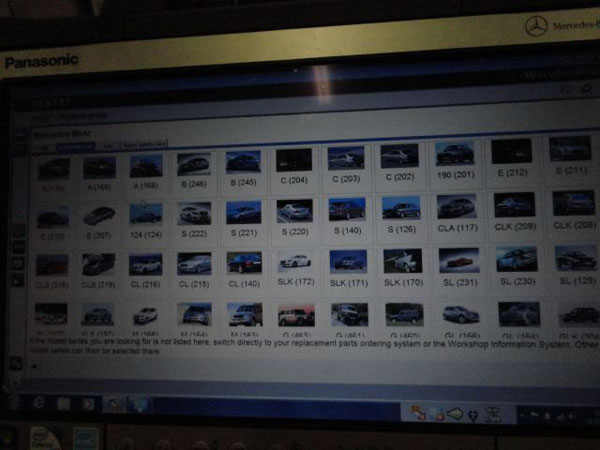Switch to the Van tab
Viewport: 600px width, 450px height.
tap(108, 146)
